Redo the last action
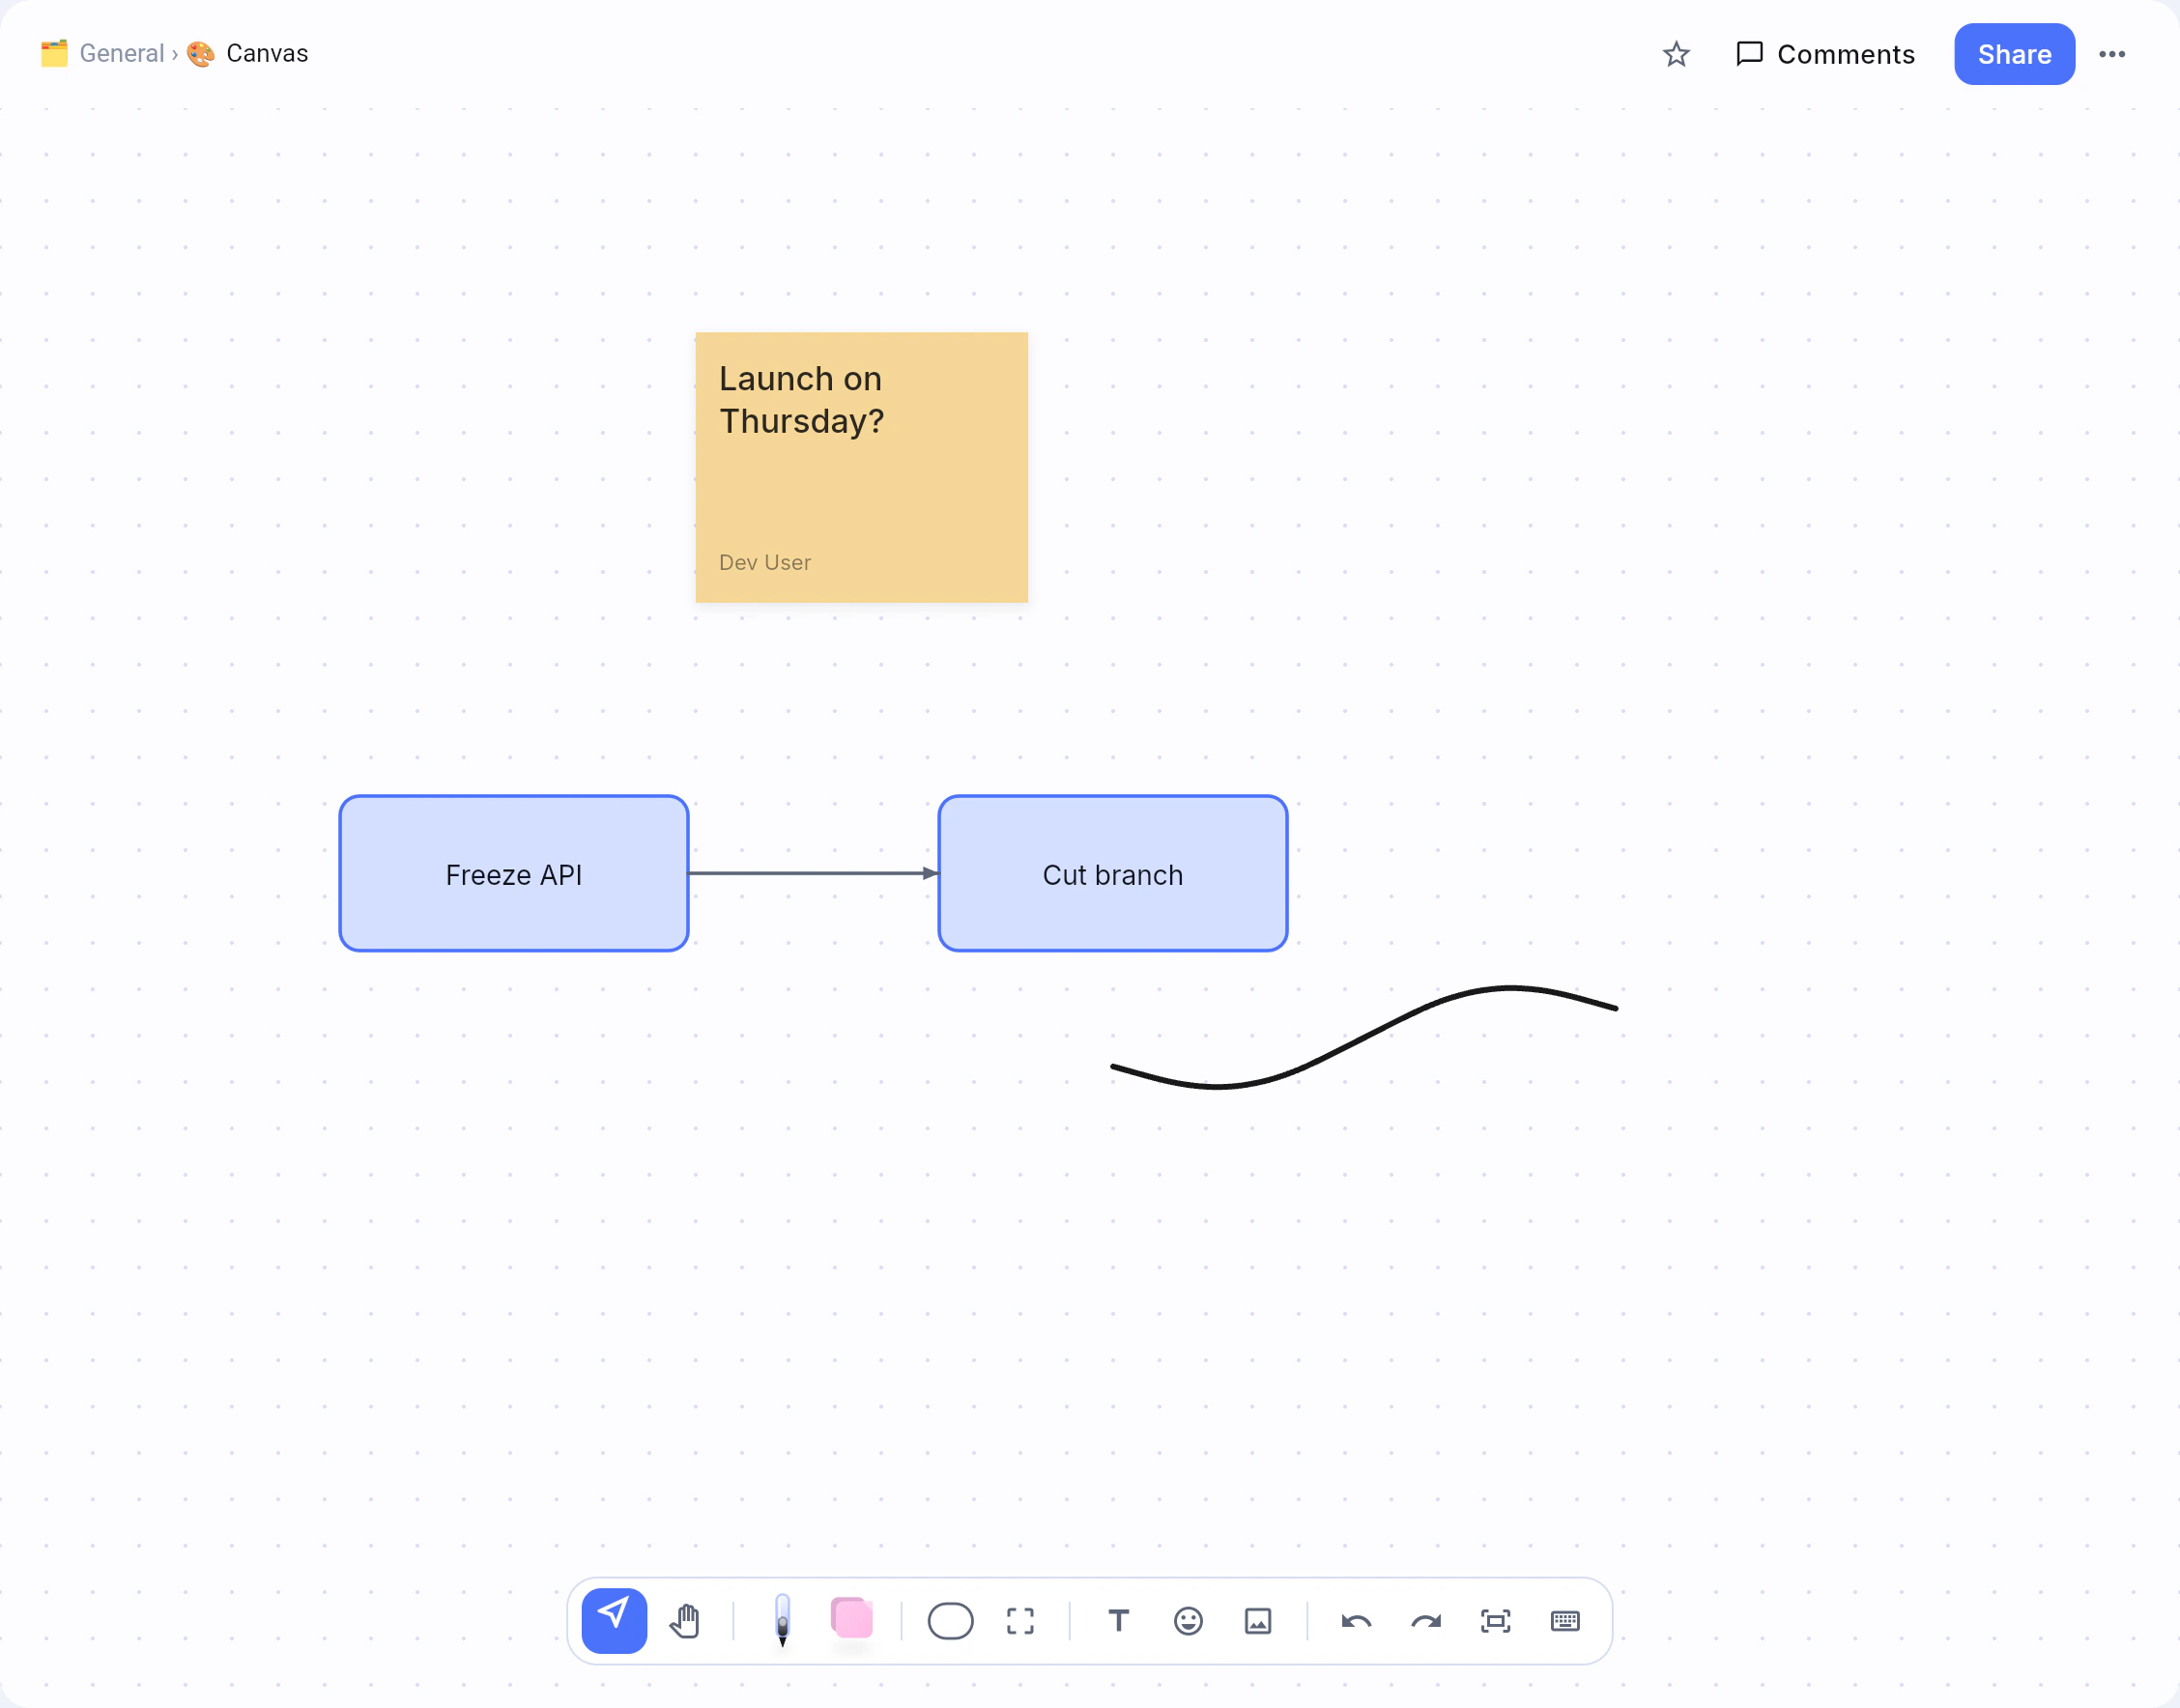Viewport: 2180px width, 1708px height. 1426,1620
